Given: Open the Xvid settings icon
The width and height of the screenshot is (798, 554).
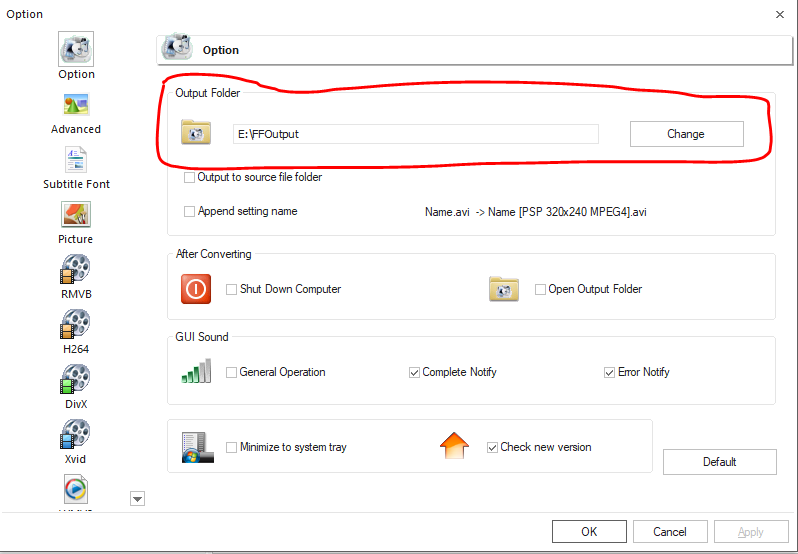Looking at the screenshot, I should tap(76, 435).
